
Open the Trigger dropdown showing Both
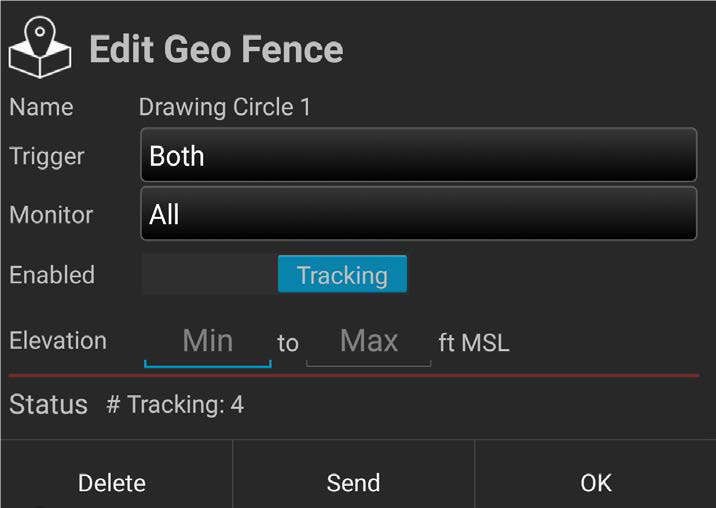(418, 156)
